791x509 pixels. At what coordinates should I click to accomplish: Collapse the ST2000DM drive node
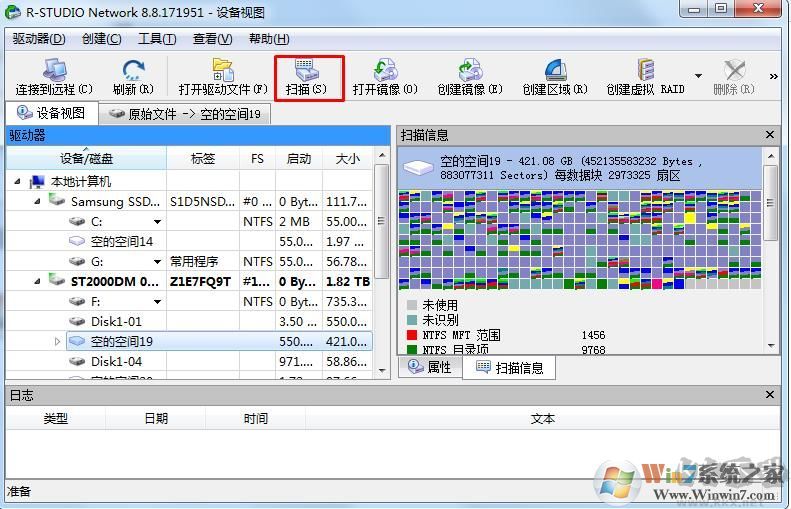click(x=37, y=281)
